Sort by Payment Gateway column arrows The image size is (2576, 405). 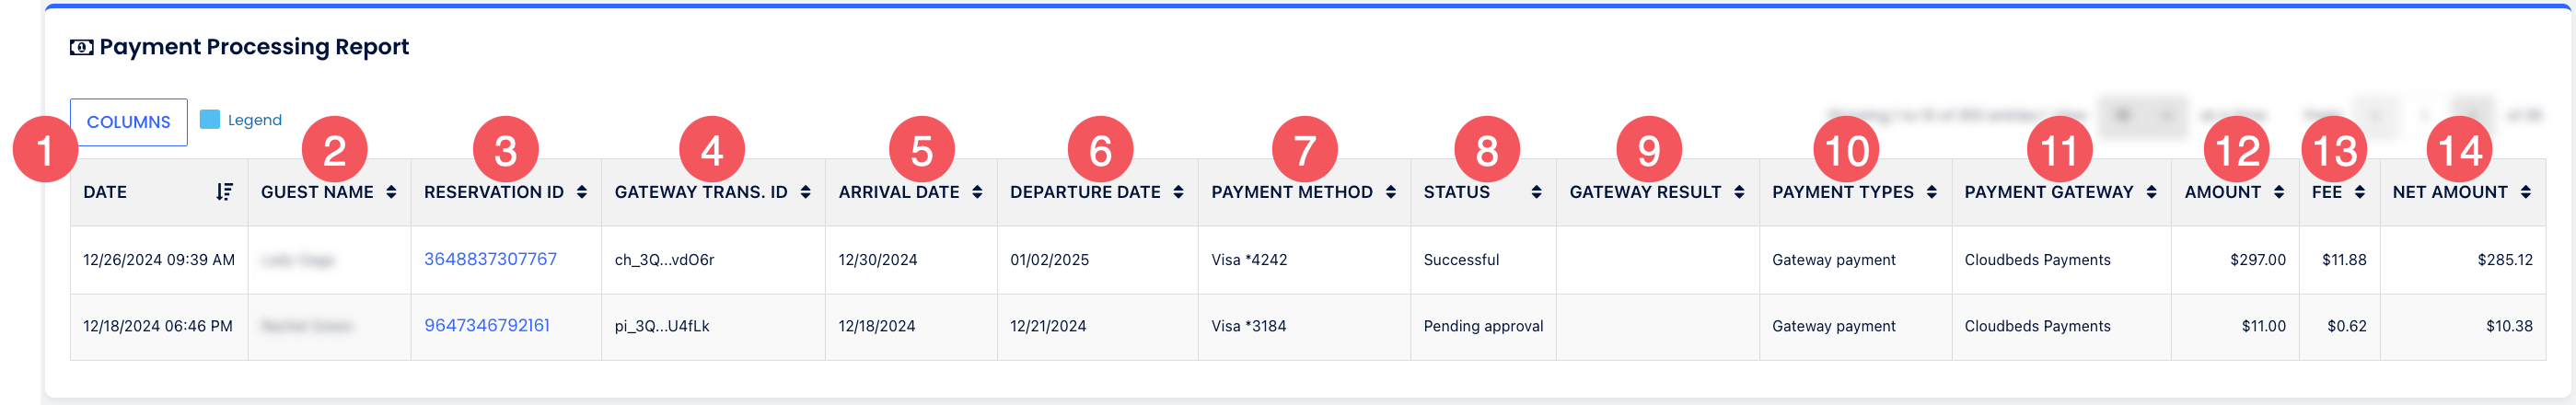tap(2151, 192)
